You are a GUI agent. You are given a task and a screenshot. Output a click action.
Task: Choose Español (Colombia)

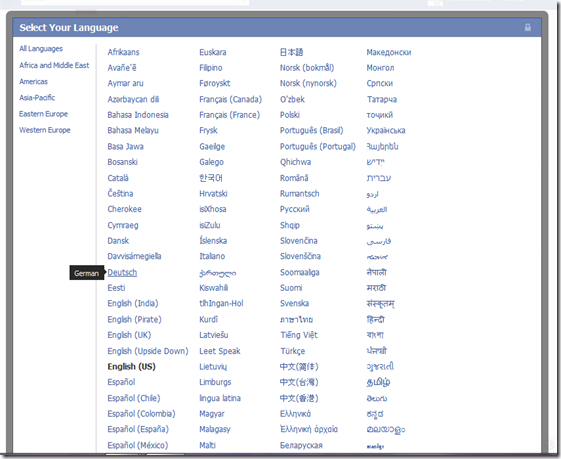point(141,414)
